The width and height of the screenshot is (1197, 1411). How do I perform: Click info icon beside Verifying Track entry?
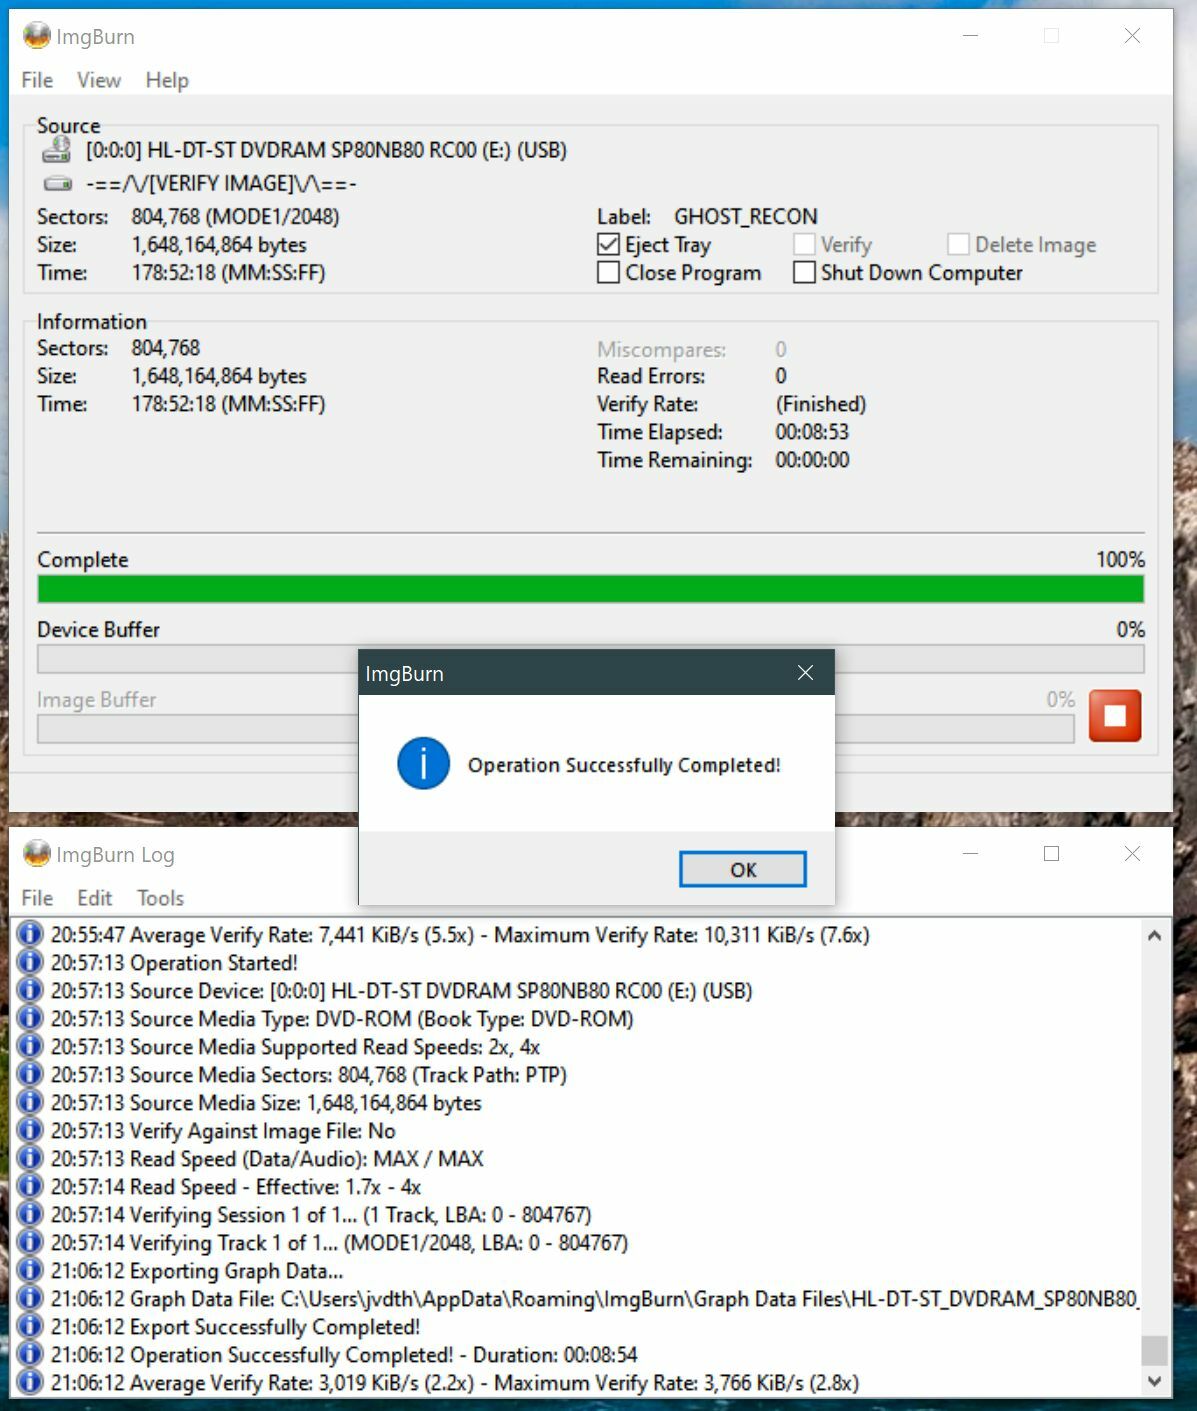pyautogui.click(x=30, y=1242)
